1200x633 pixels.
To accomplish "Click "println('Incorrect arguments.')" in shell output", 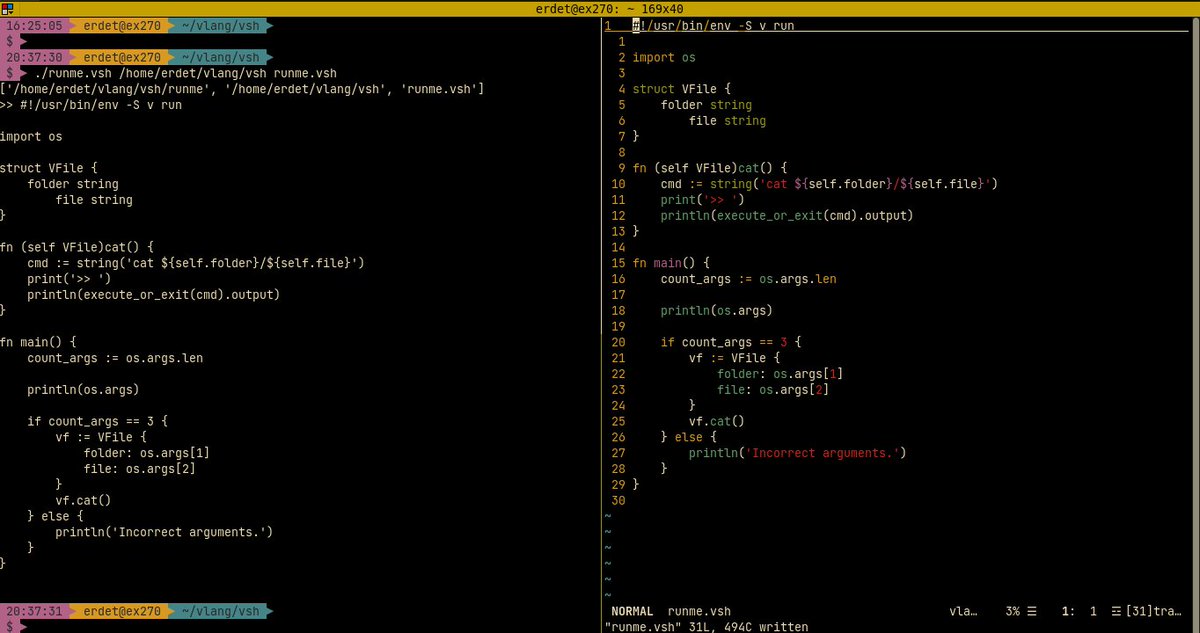I will point(164,532).
